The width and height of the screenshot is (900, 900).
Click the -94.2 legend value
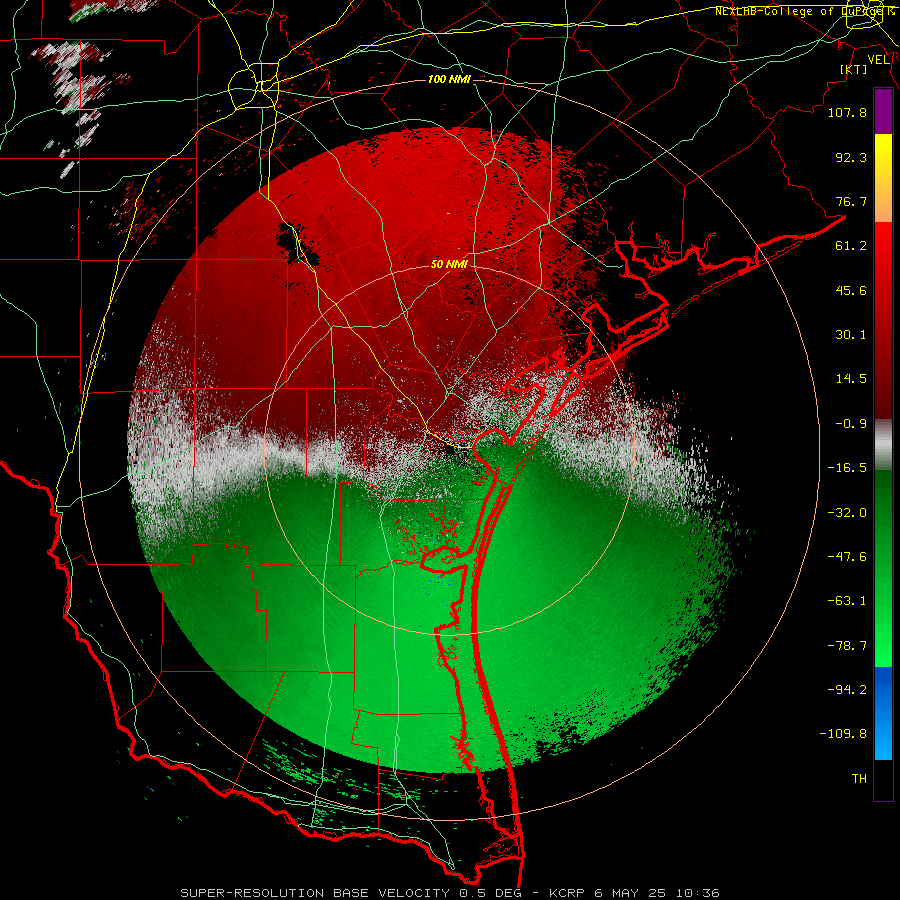point(847,690)
